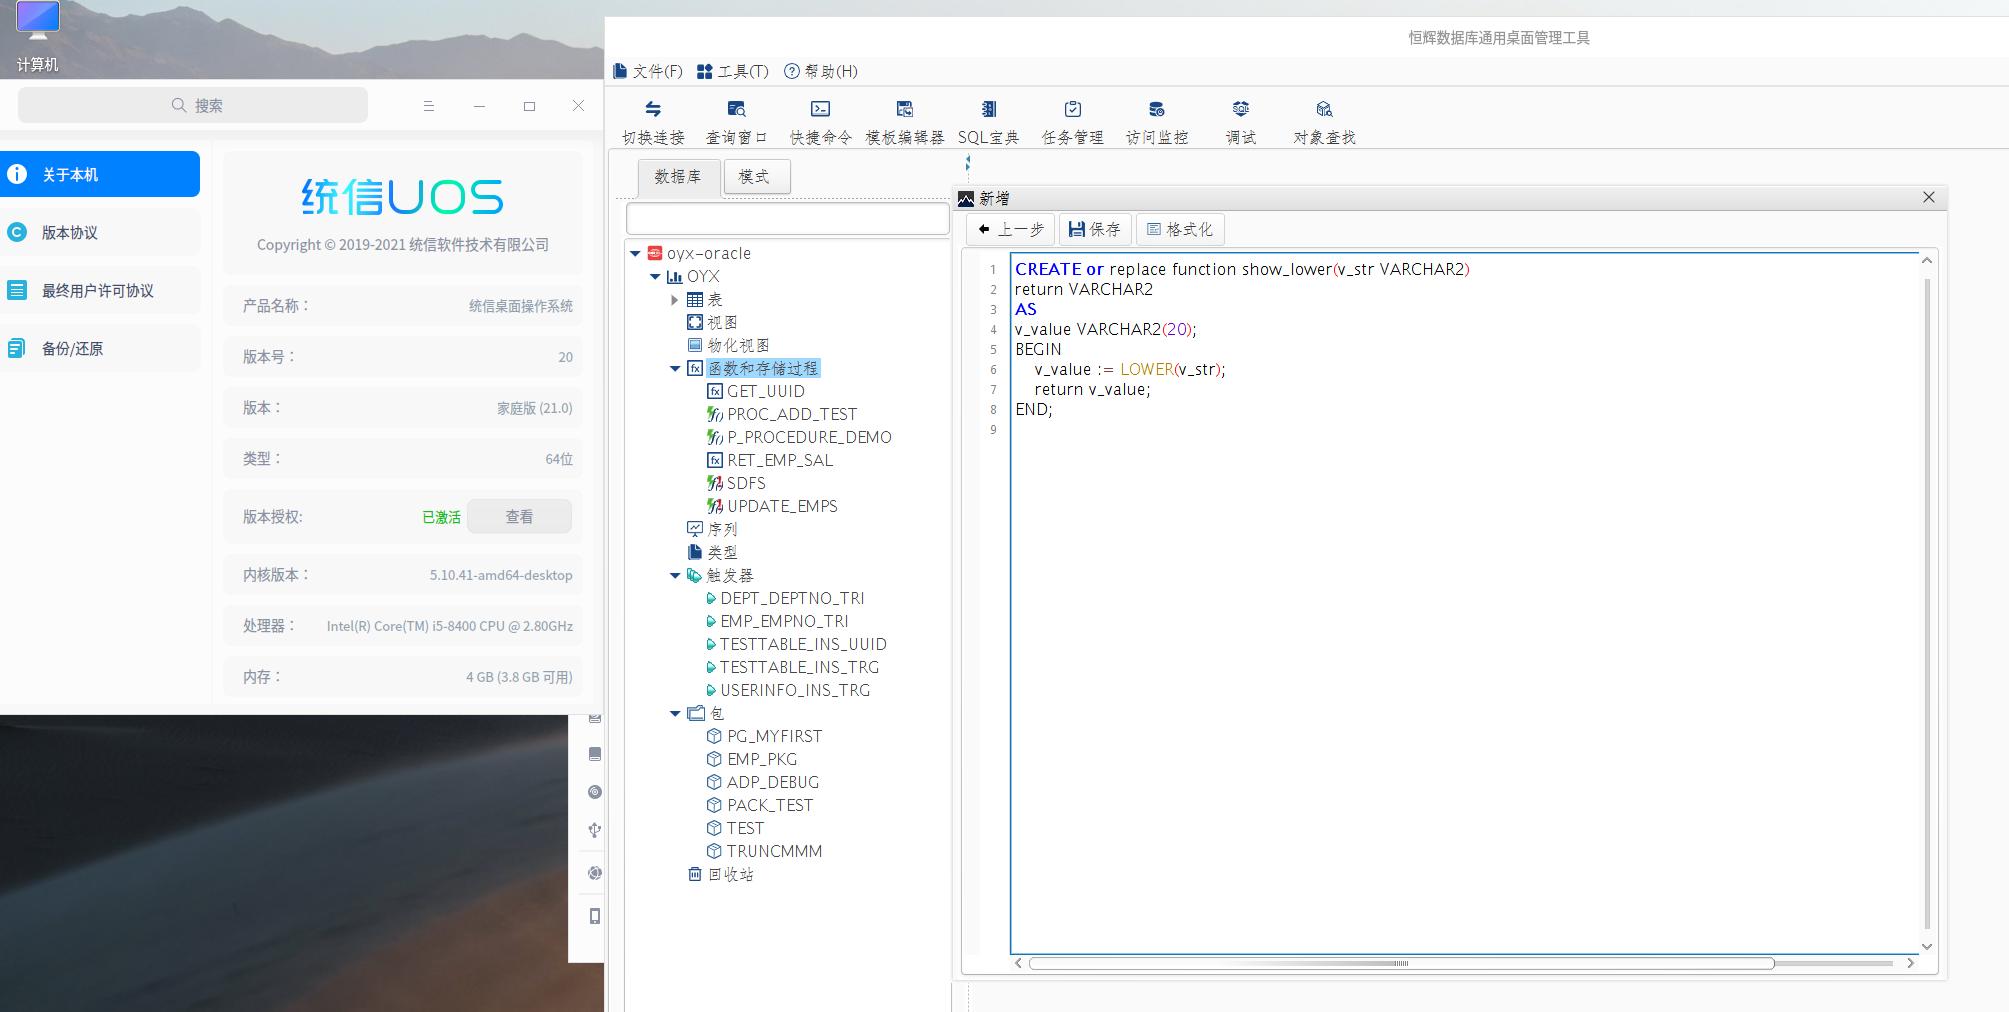Click the 切换连接 switch connection icon

coord(653,109)
